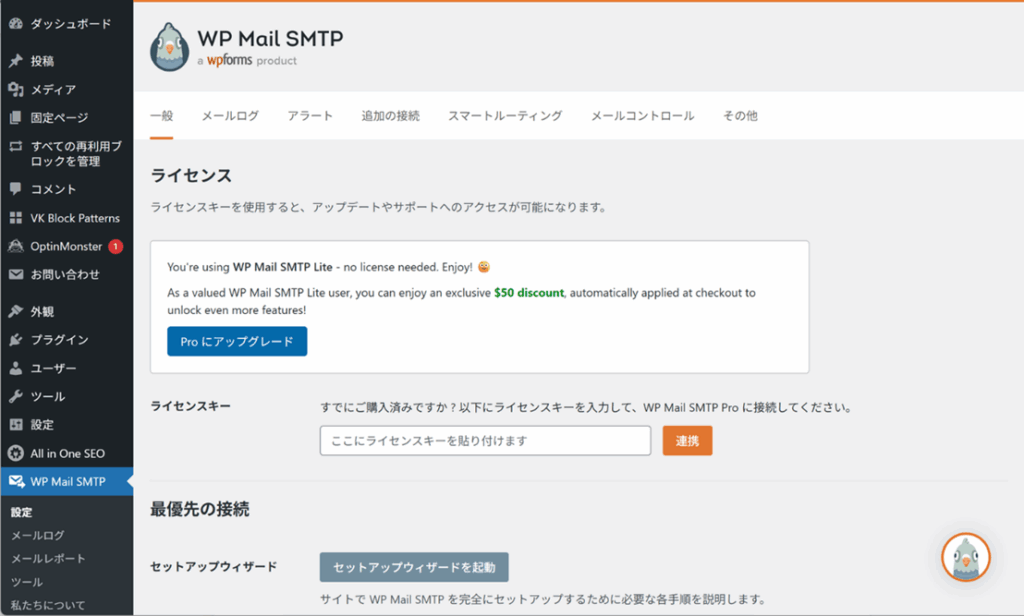Go to メディア in the sidebar

pos(53,89)
